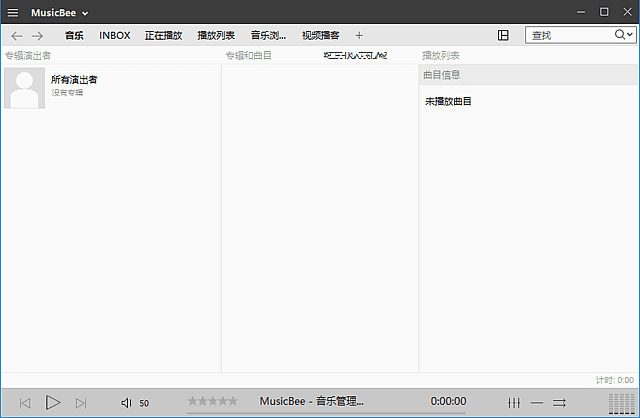Focus the 查找 search field

(x=570, y=35)
